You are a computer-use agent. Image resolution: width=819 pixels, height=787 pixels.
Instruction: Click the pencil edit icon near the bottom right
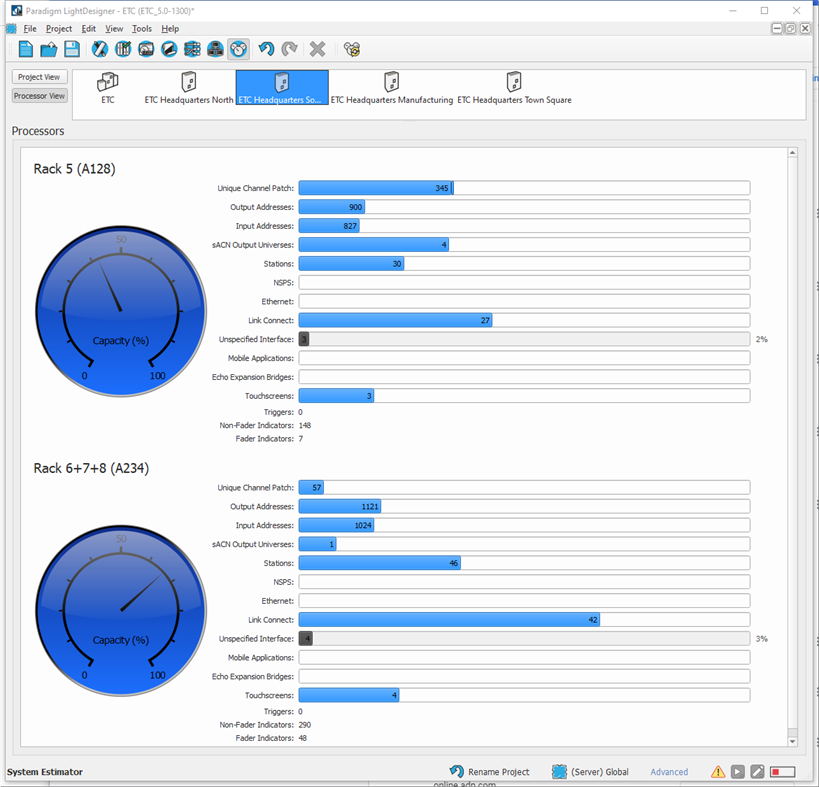[755, 771]
